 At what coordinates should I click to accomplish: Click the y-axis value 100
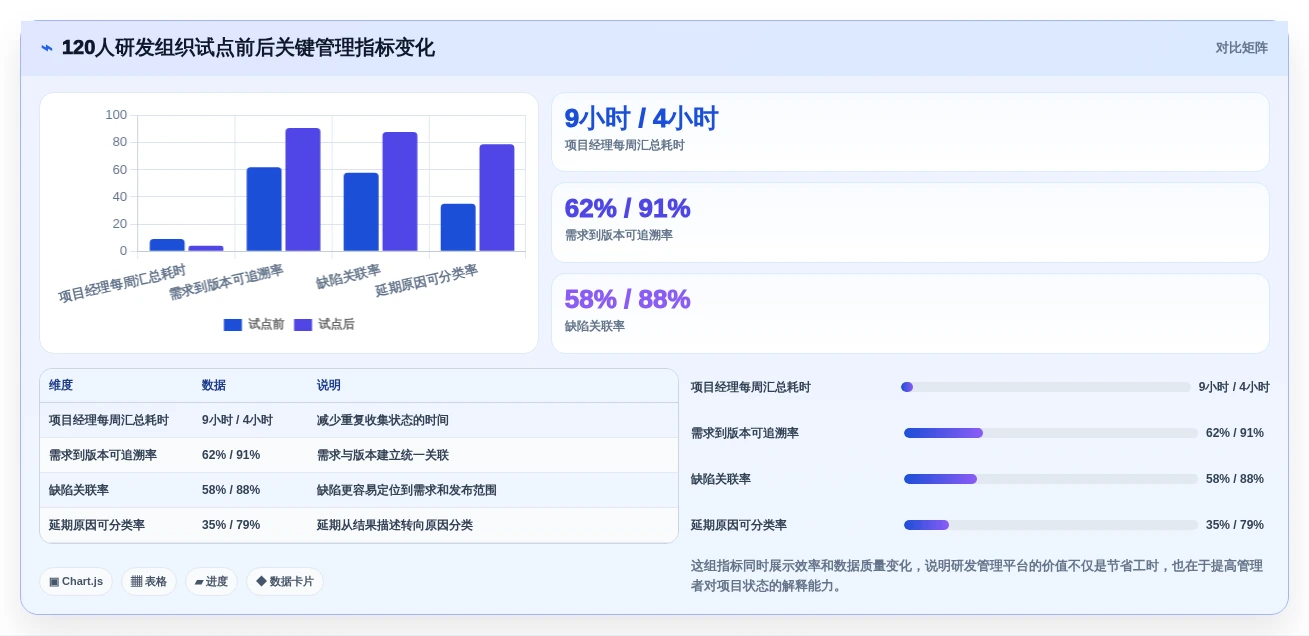click(116, 115)
